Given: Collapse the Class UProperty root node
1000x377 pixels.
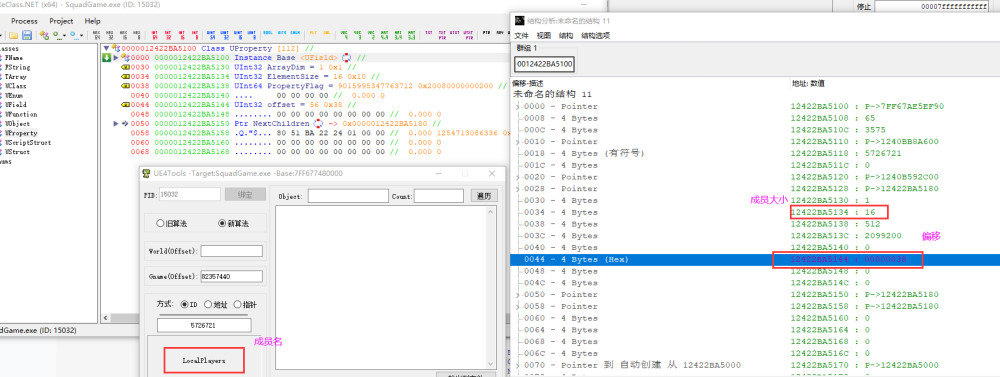Looking at the screenshot, I should pyautogui.click(x=106, y=48).
